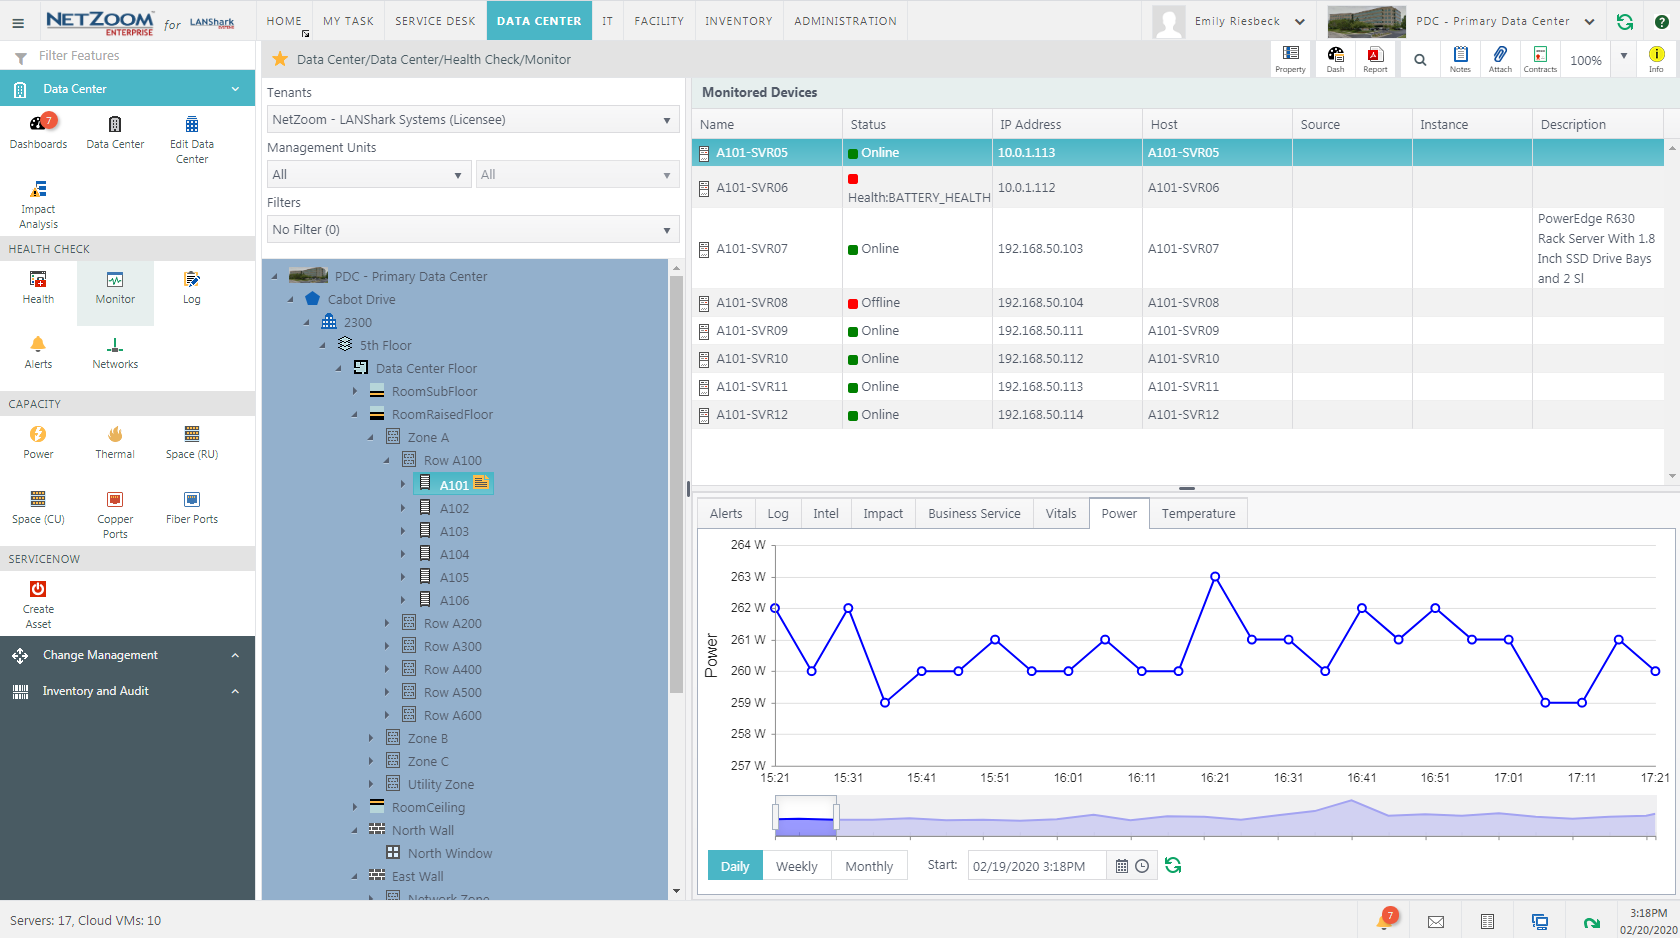Select the Daily chart range
Viewport: 1680px width, 938px height.
click(x=735, y=866)
